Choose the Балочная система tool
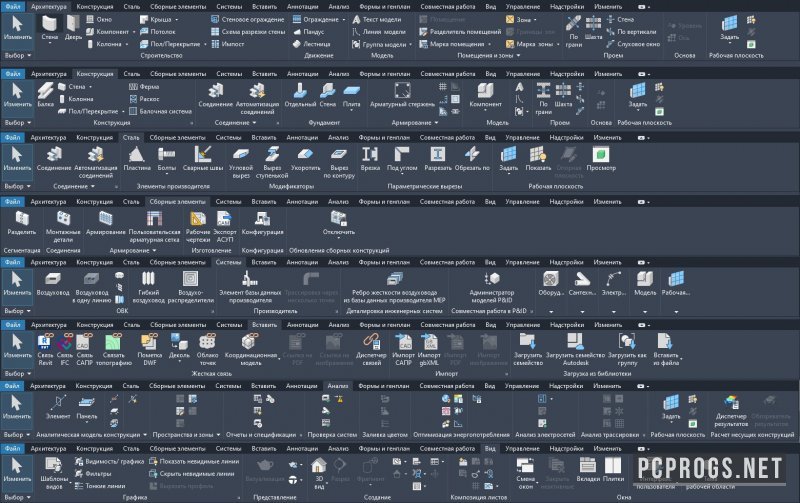 (x=161, y=111)
